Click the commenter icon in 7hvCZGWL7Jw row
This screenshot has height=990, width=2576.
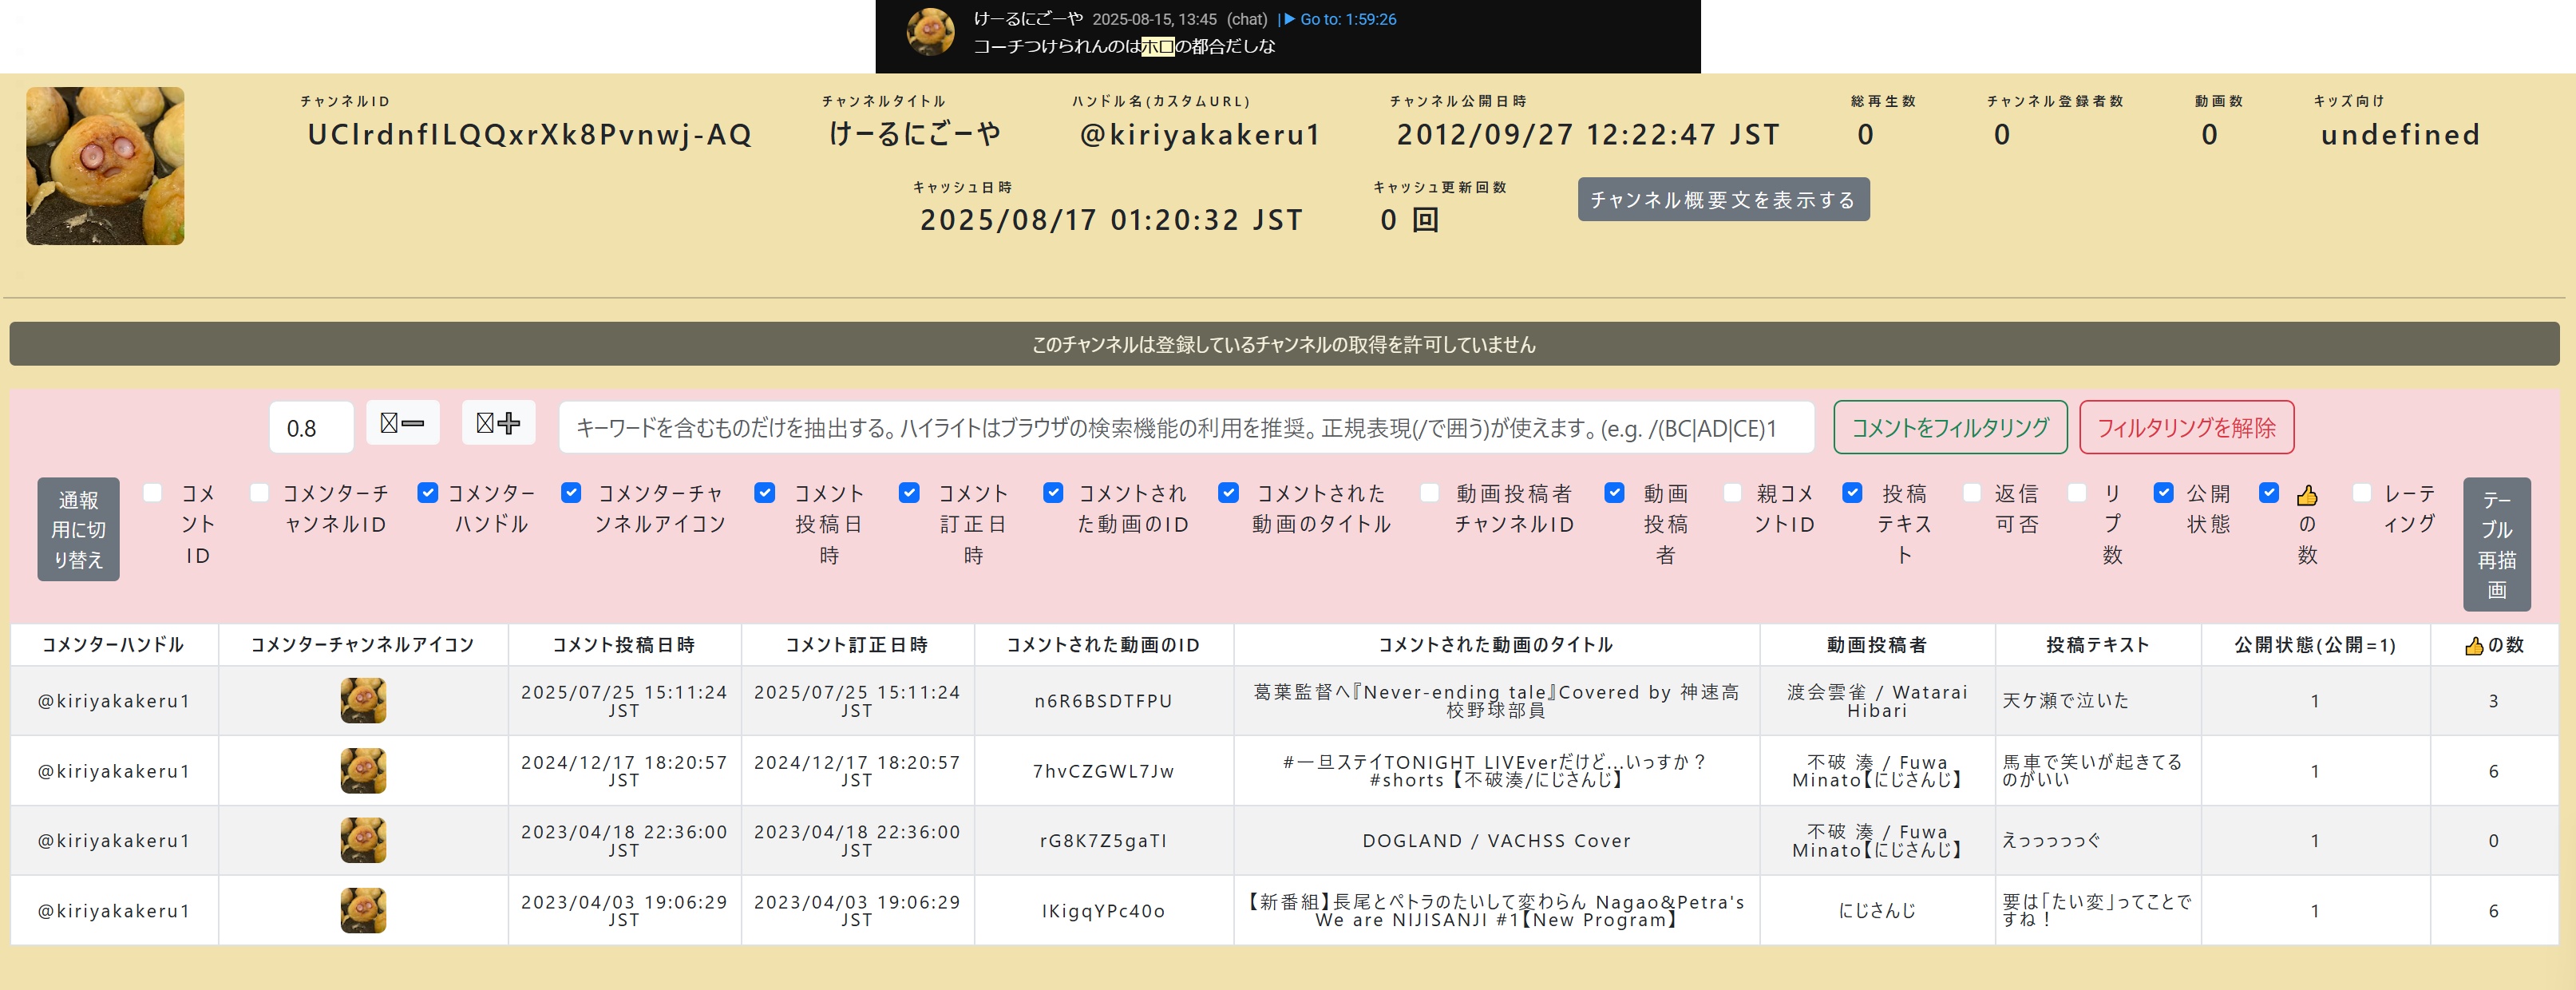click(363, 771)
